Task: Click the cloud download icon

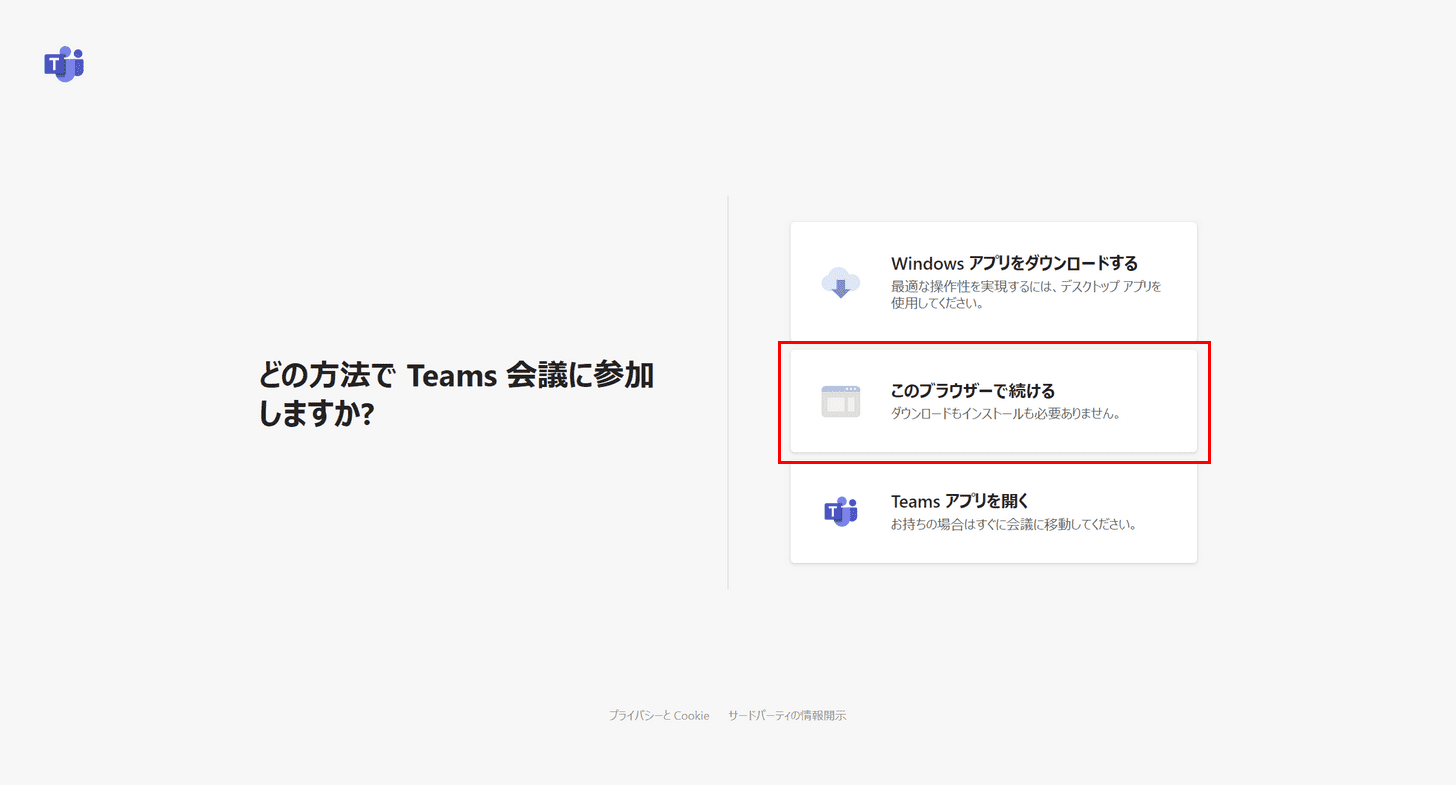Action: [840, 282]
